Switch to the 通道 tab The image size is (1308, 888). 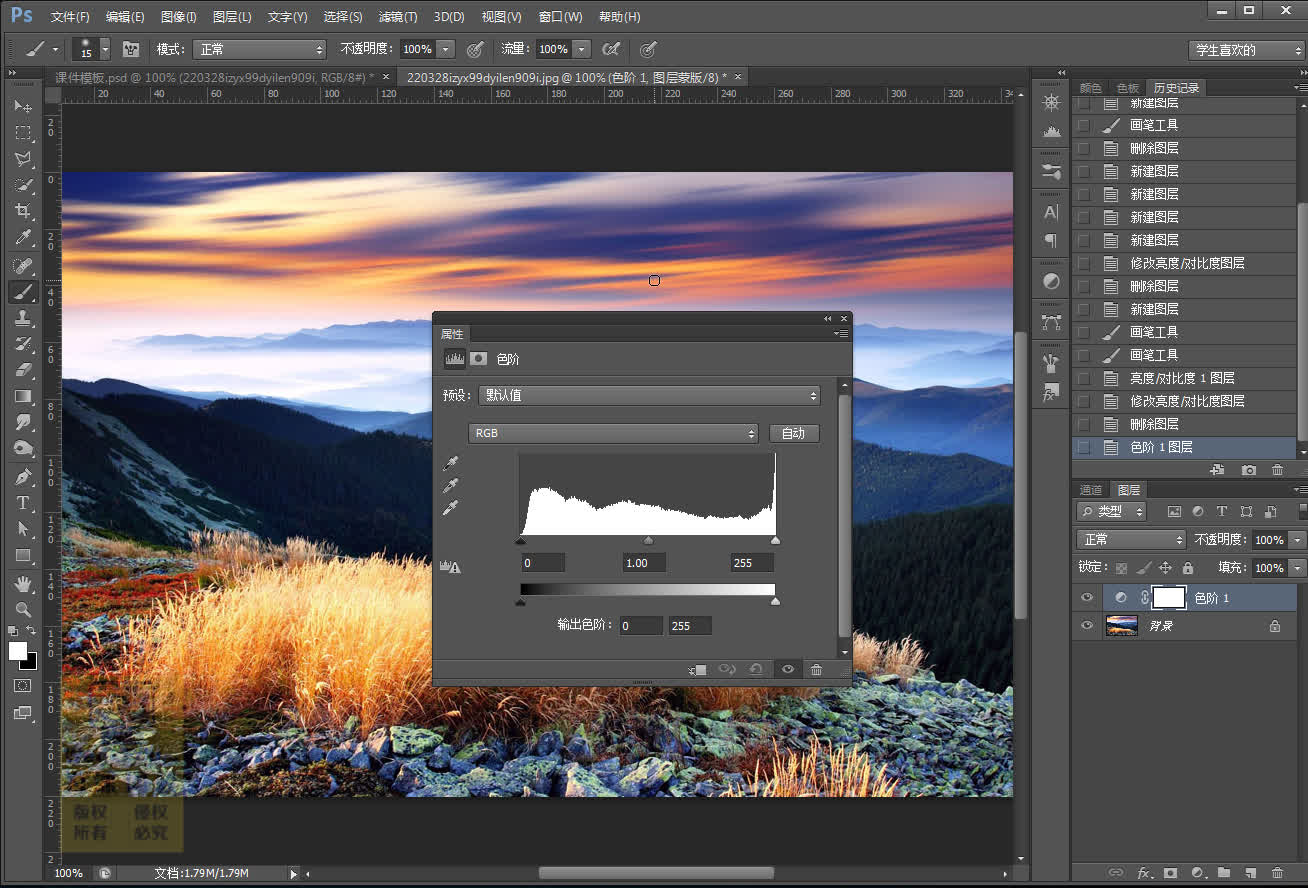click(x=1091, y=490)
